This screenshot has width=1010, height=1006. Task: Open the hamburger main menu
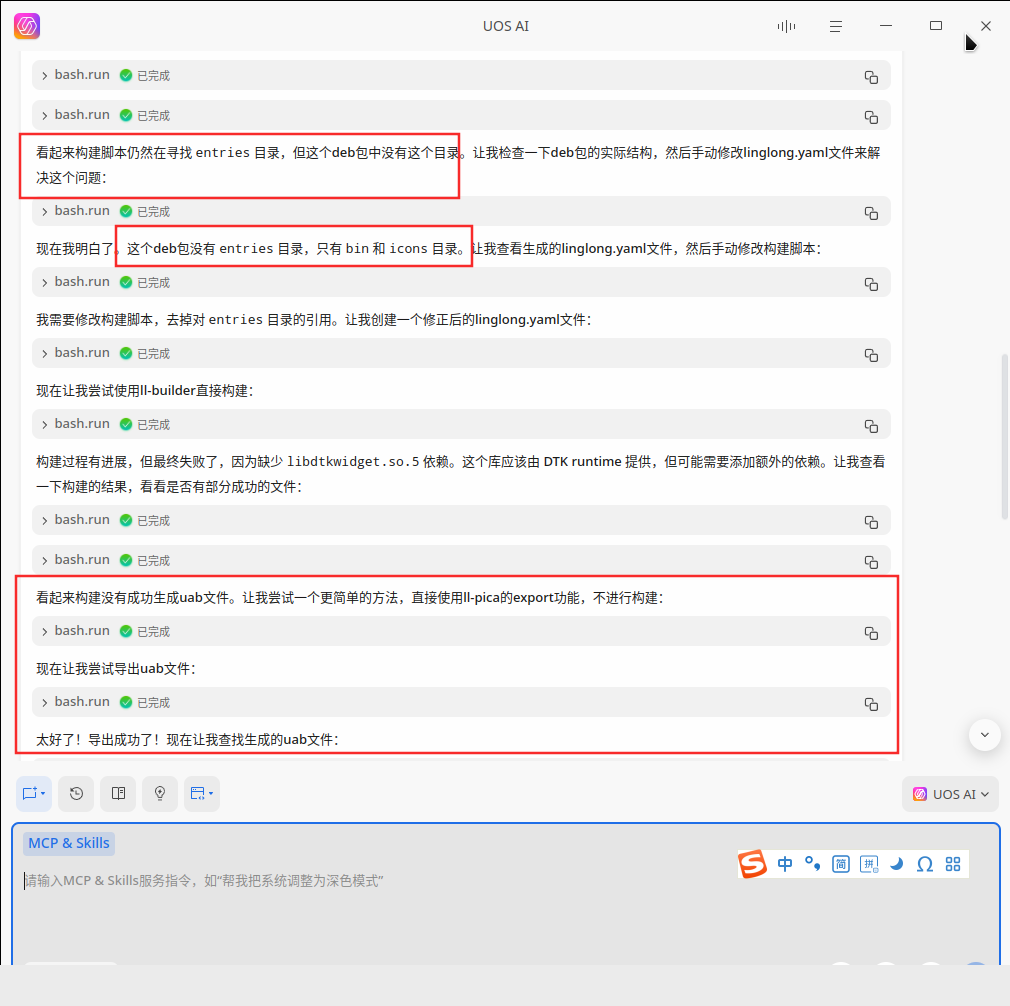(x=835, y=26)
